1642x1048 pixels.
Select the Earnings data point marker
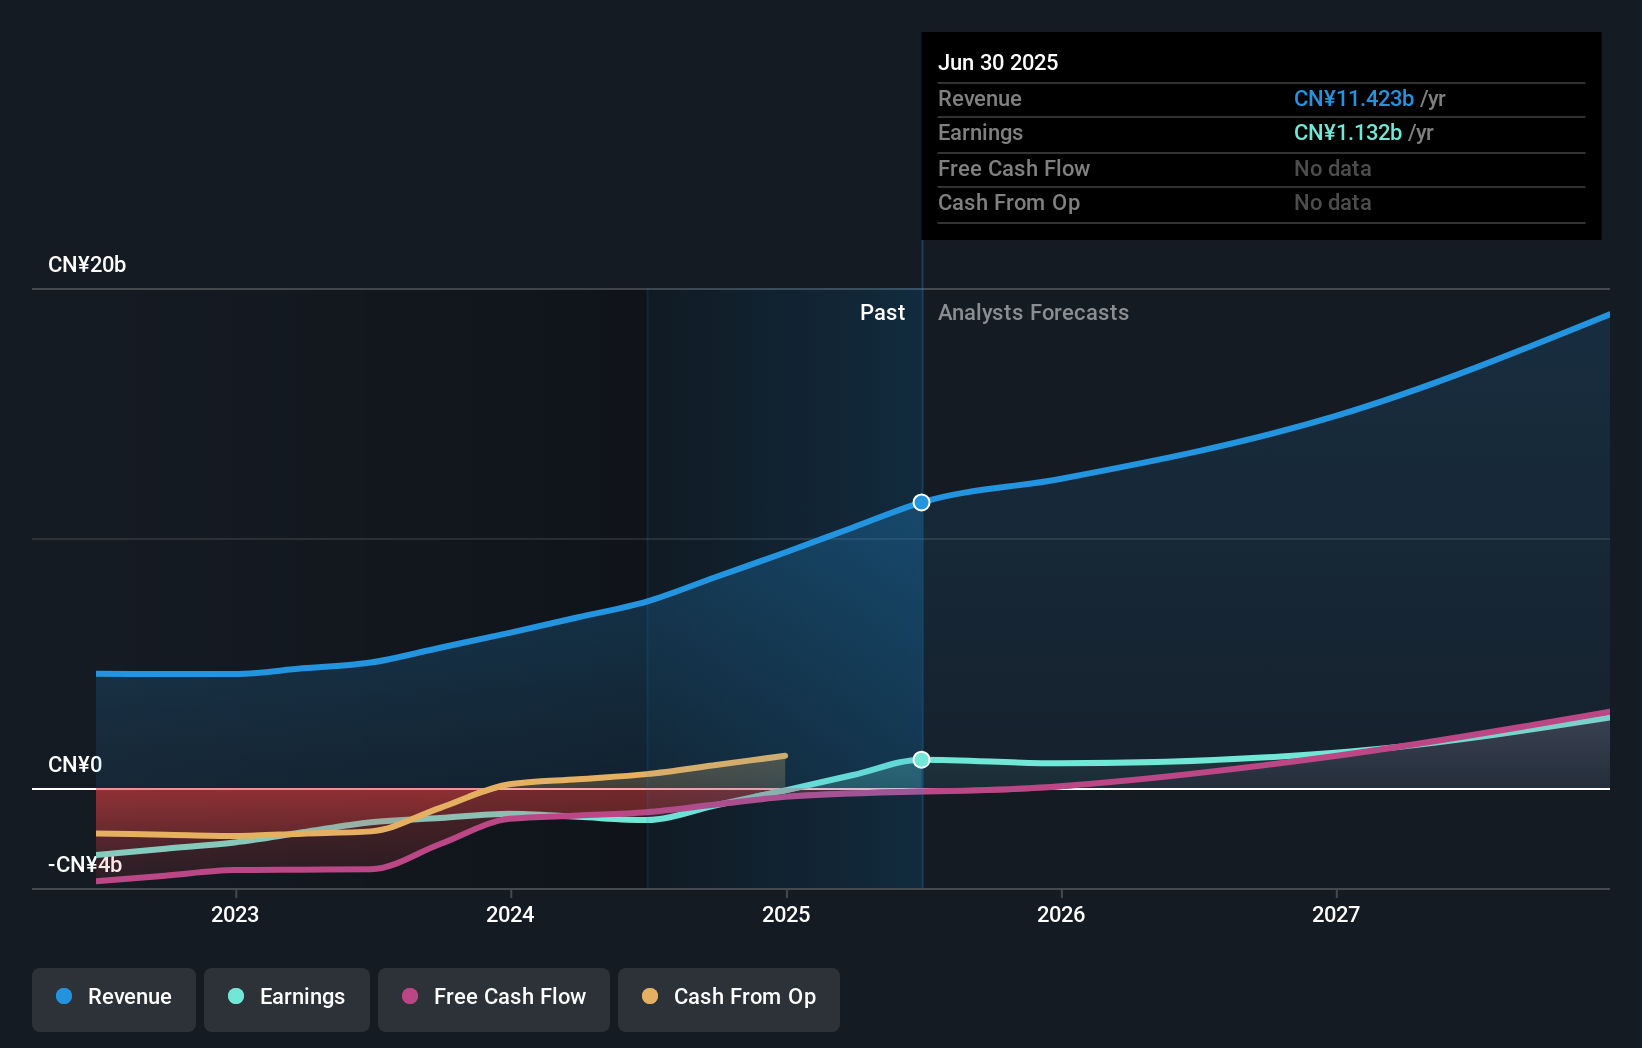(x=920, y=760)
